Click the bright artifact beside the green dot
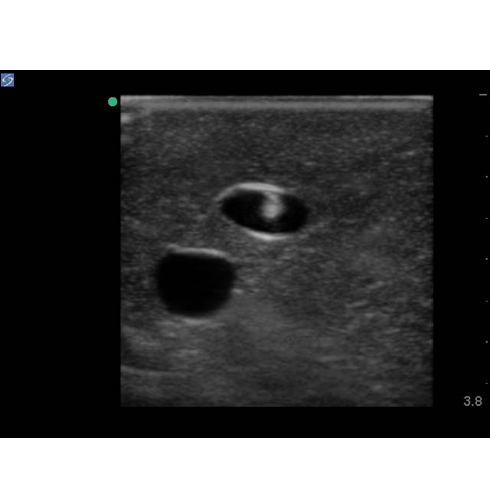The width and height of the screenshot is (490, 490). [127, 118]
